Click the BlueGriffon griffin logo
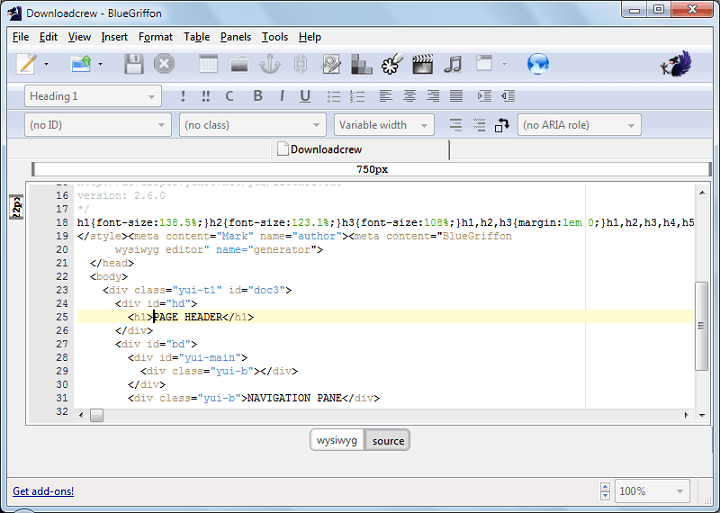720x513 pixels. pyautogui.click(x=676, y=64)
